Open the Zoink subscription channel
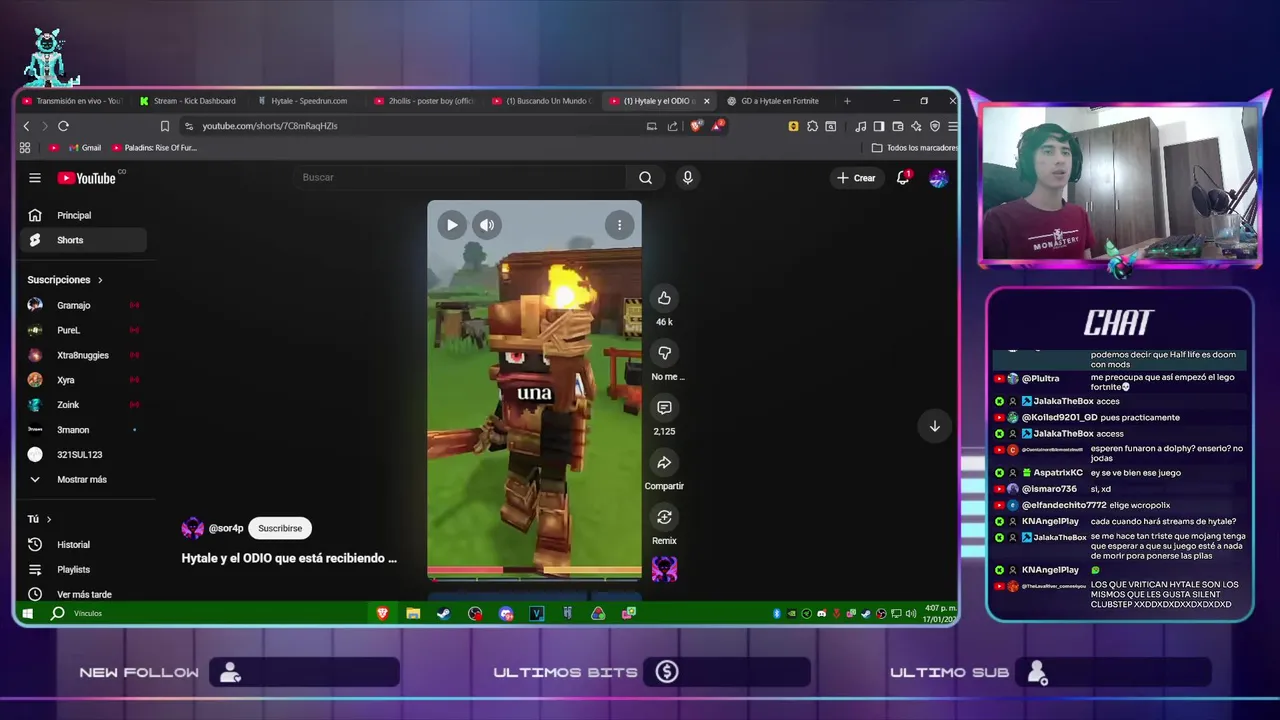The width and height of the screenshot is (1280, 720). (x=83, y=405)
